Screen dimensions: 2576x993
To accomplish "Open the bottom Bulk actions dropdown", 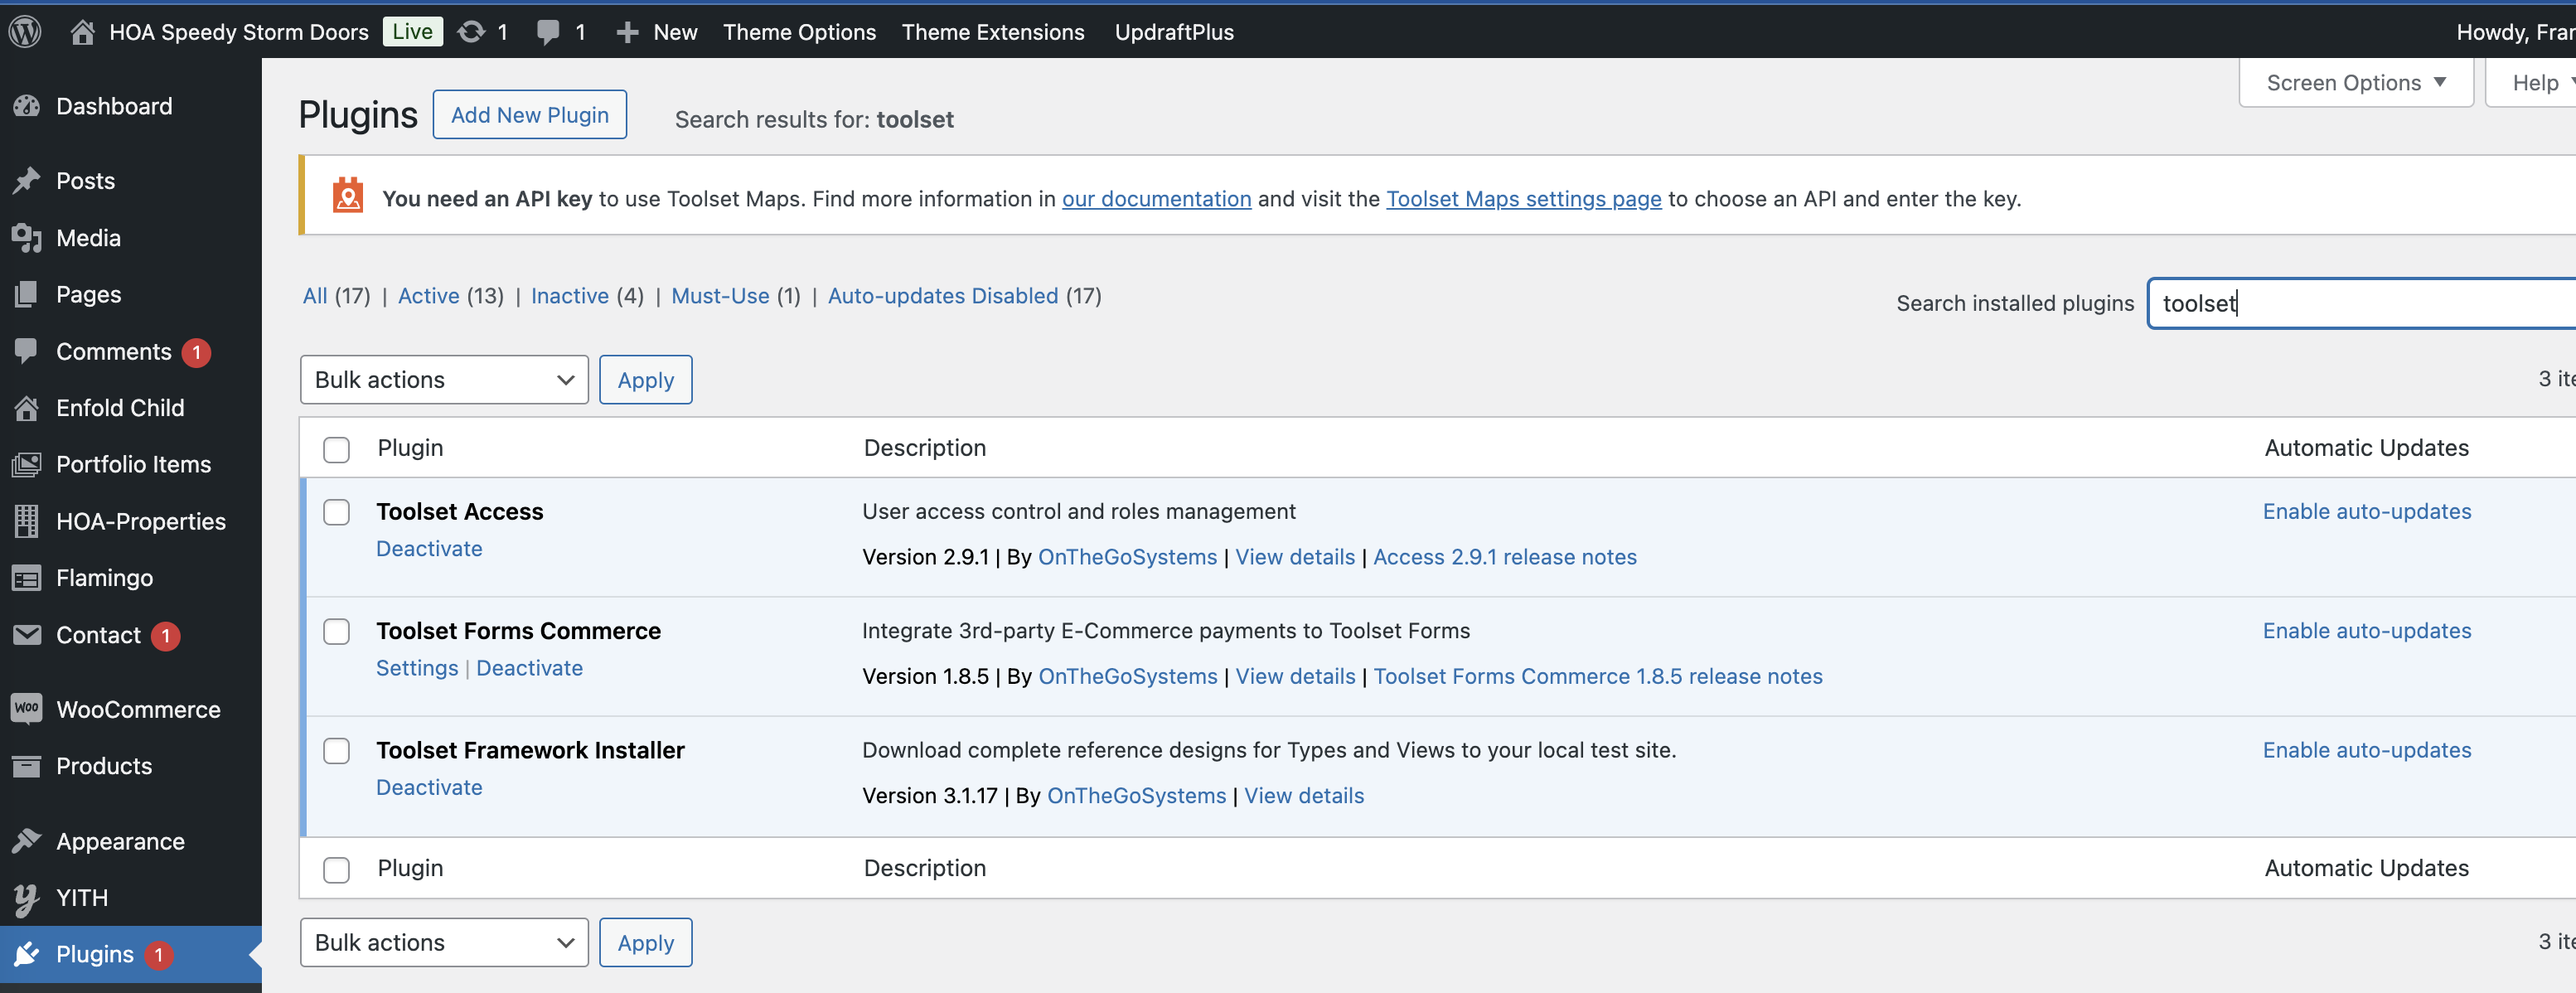I will pyautogui.click(x=444, y=942).
